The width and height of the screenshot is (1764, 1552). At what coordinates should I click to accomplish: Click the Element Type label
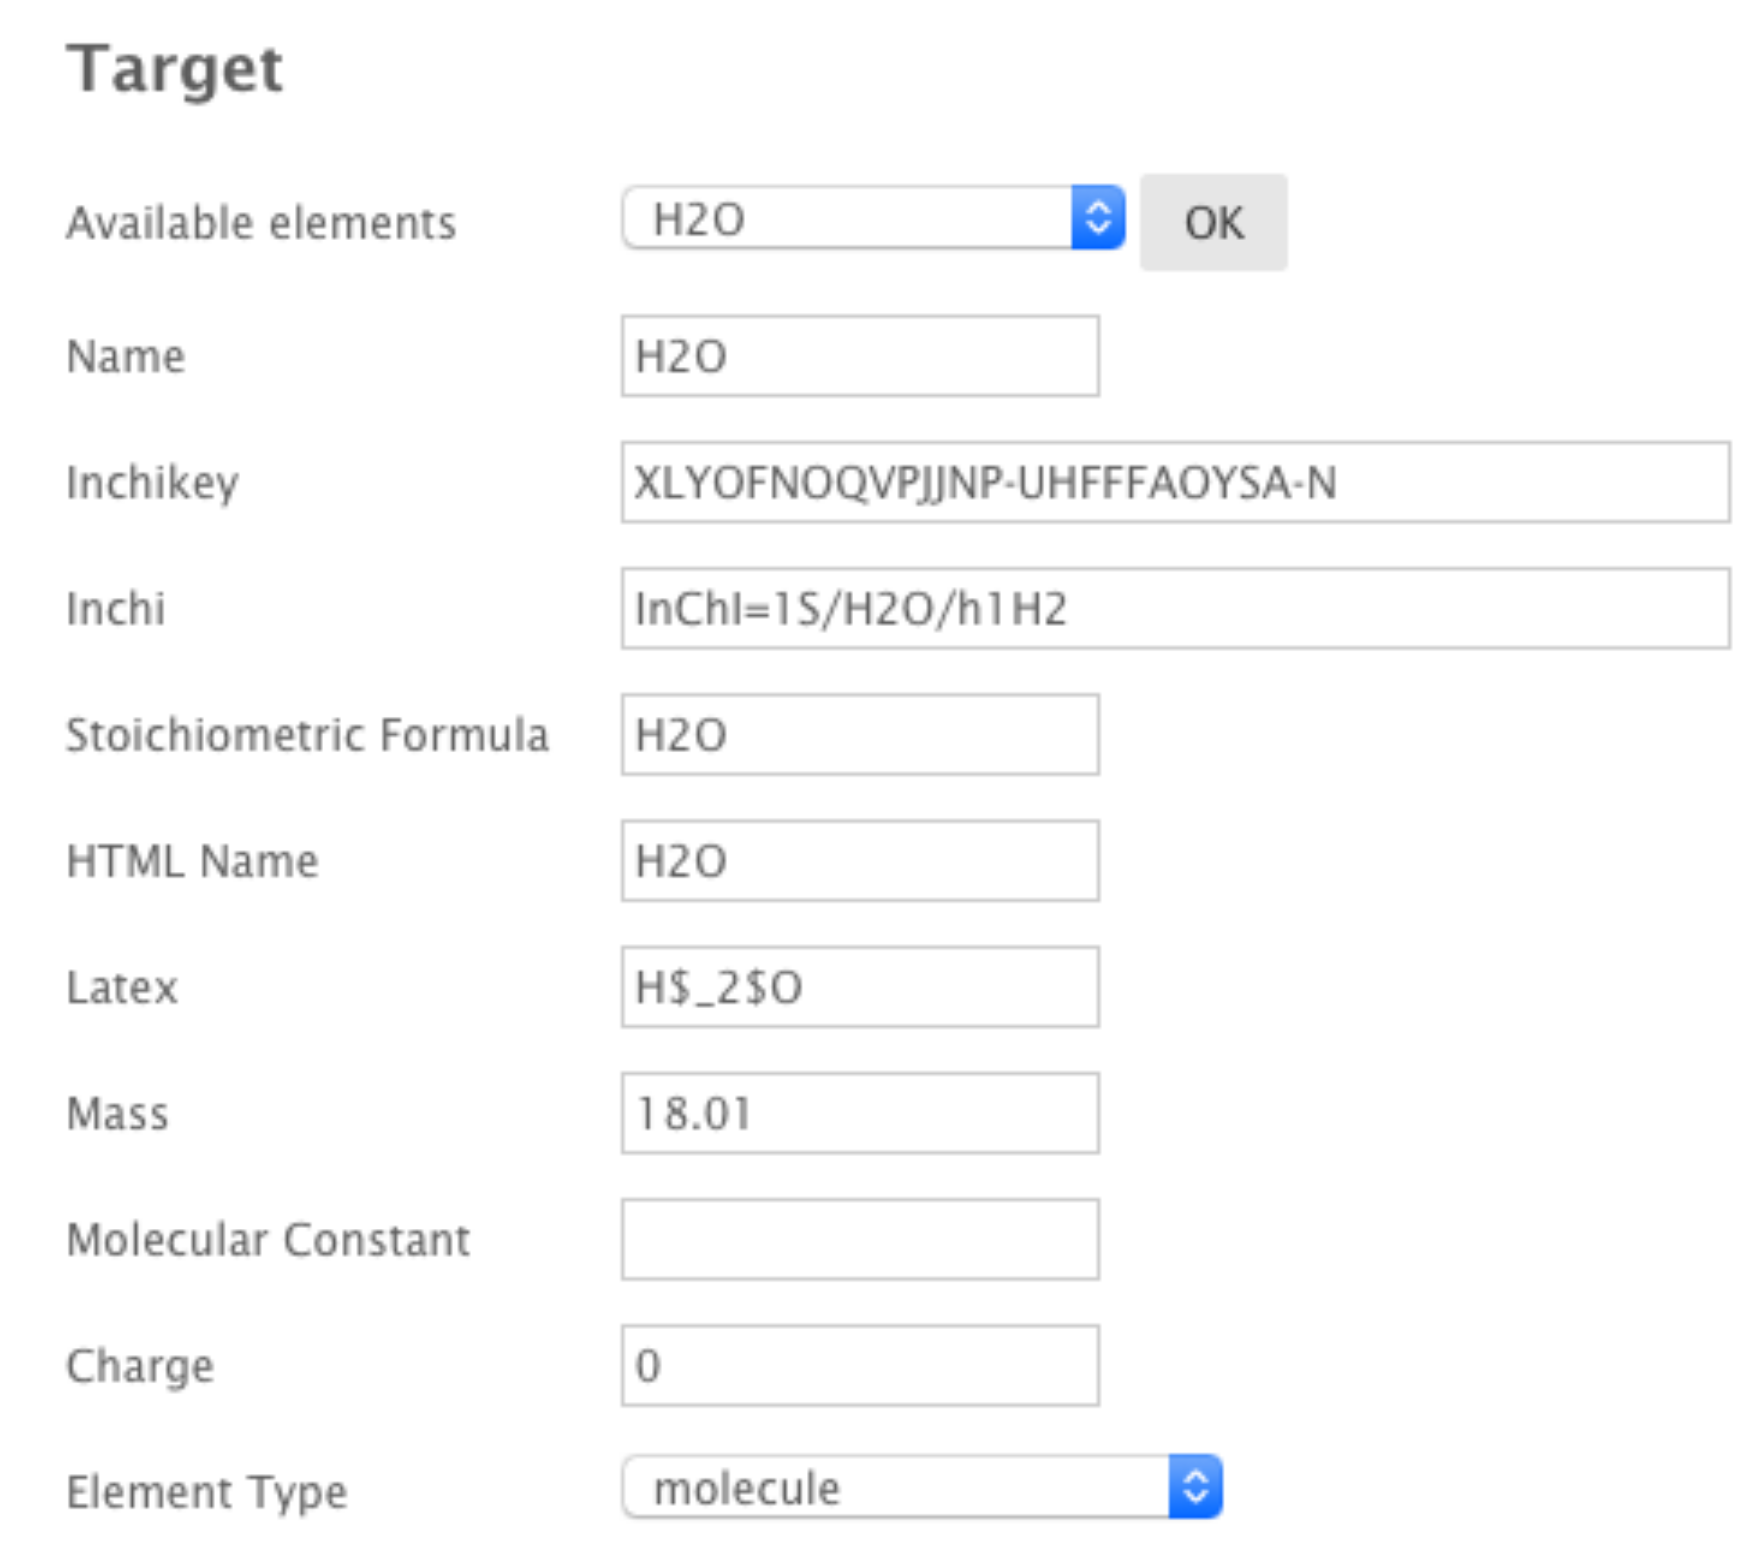206,1492
